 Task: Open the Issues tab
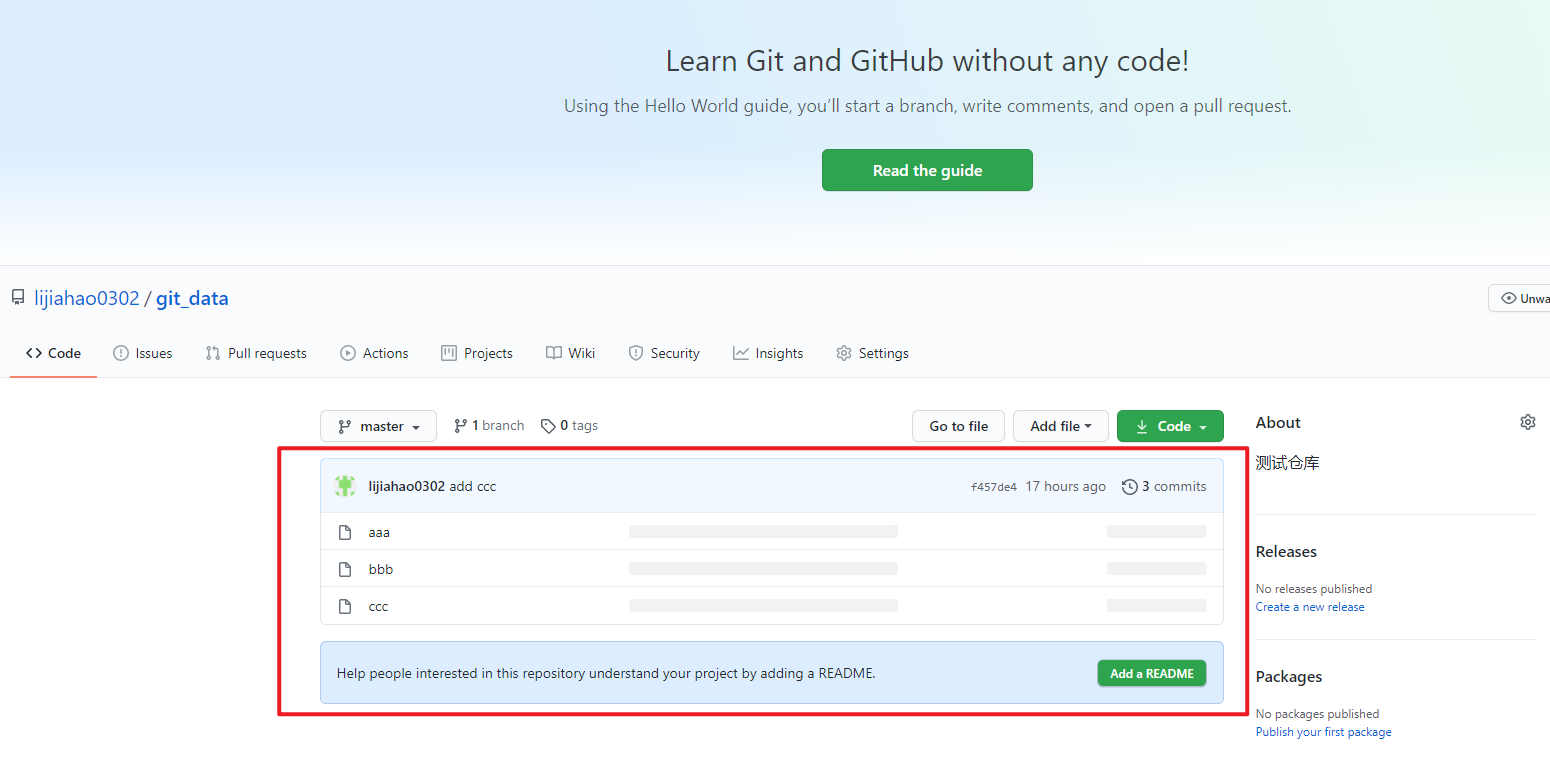143,353
